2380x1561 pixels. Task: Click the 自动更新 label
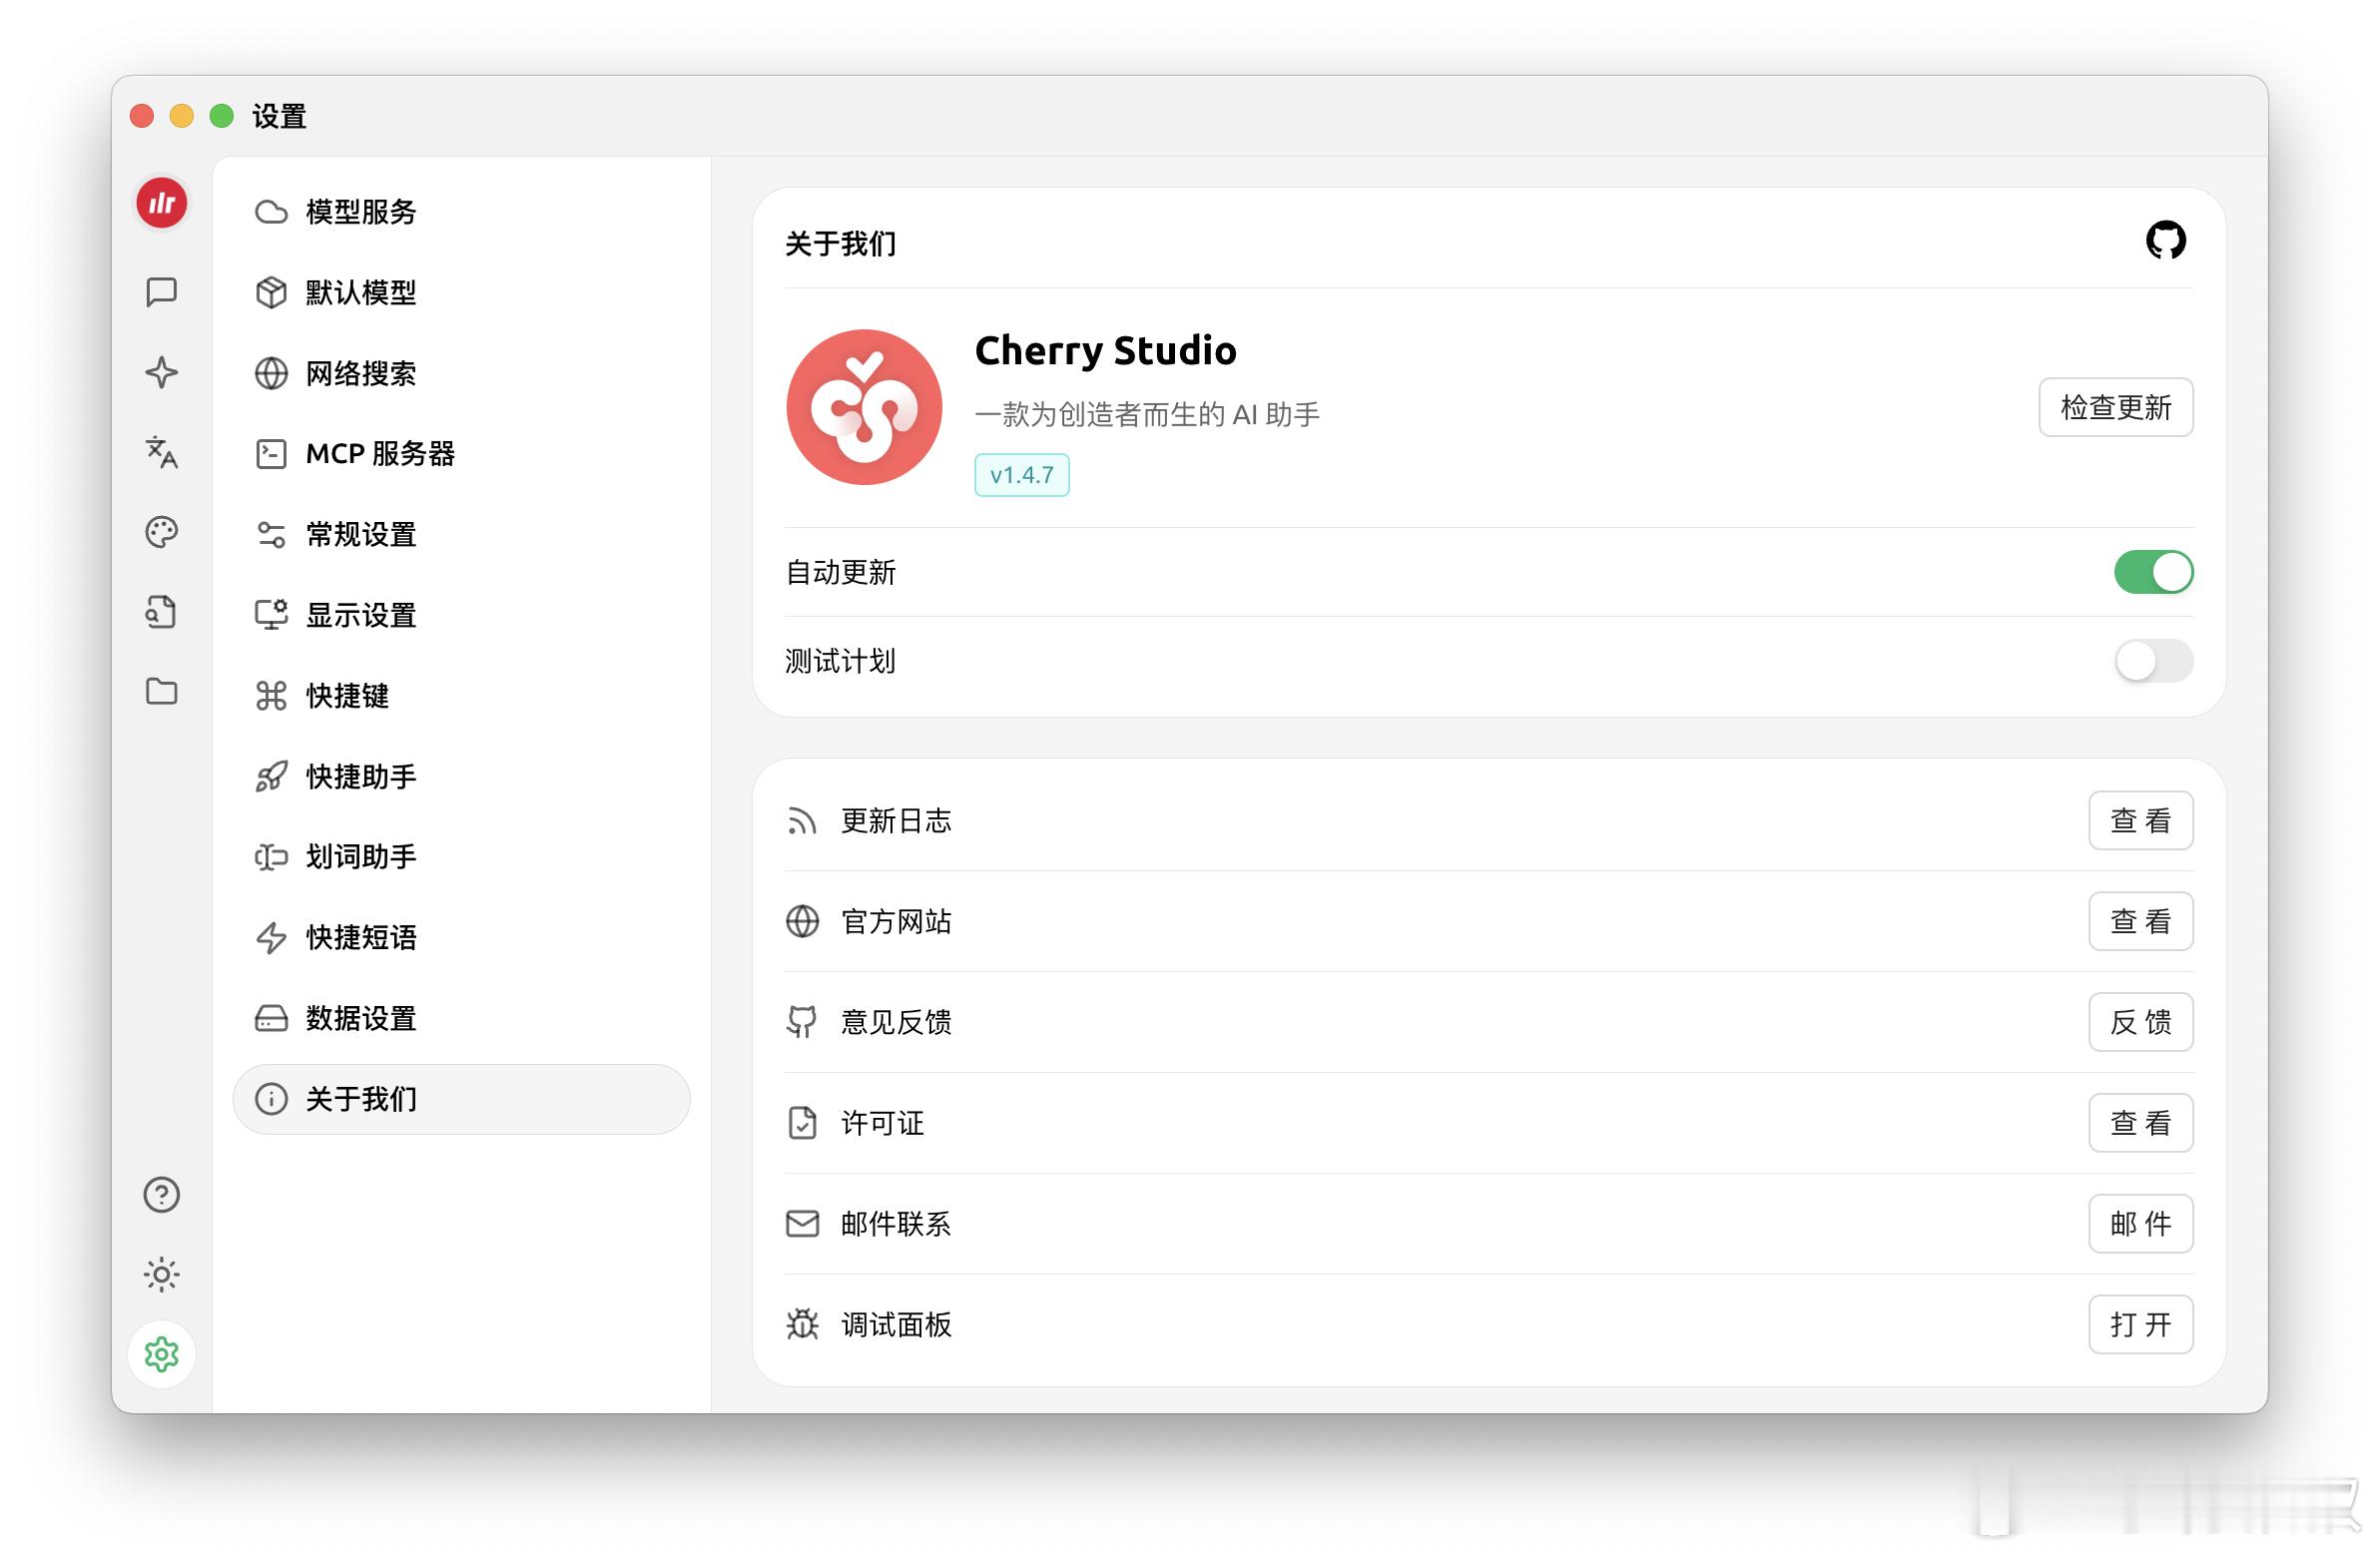[x=840, y=572]
